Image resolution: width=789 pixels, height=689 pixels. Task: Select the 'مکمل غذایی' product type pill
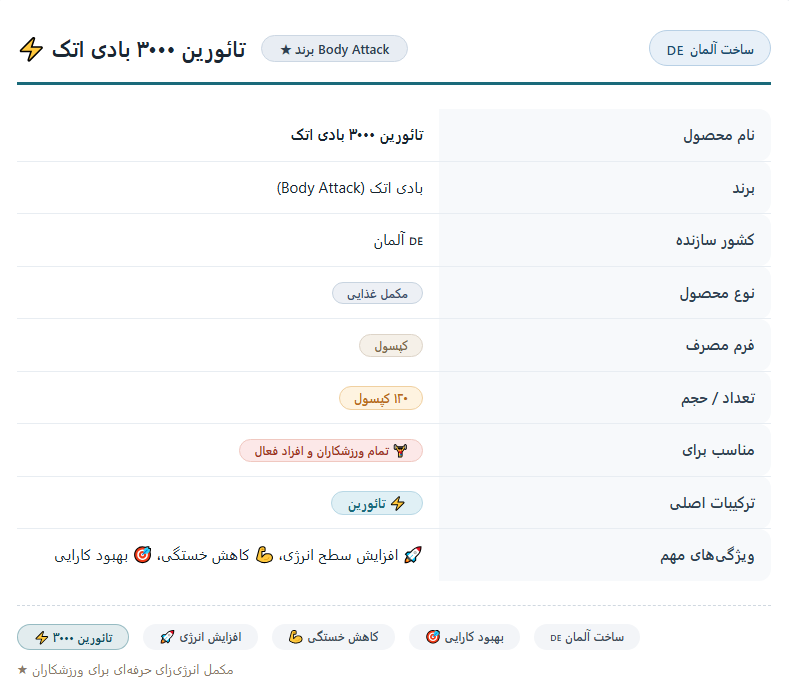click(x=377, y=293)
